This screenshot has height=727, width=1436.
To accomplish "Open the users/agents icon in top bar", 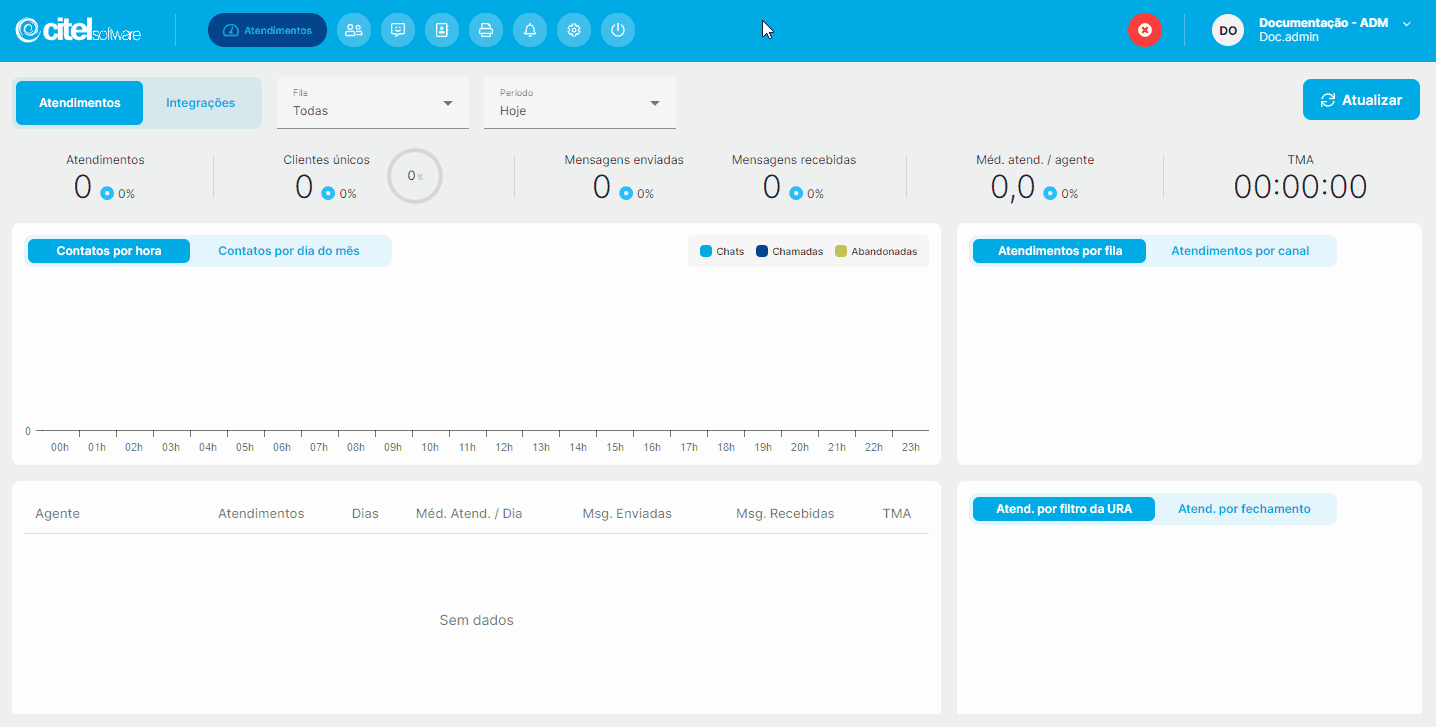I will (x=354, y=30).
